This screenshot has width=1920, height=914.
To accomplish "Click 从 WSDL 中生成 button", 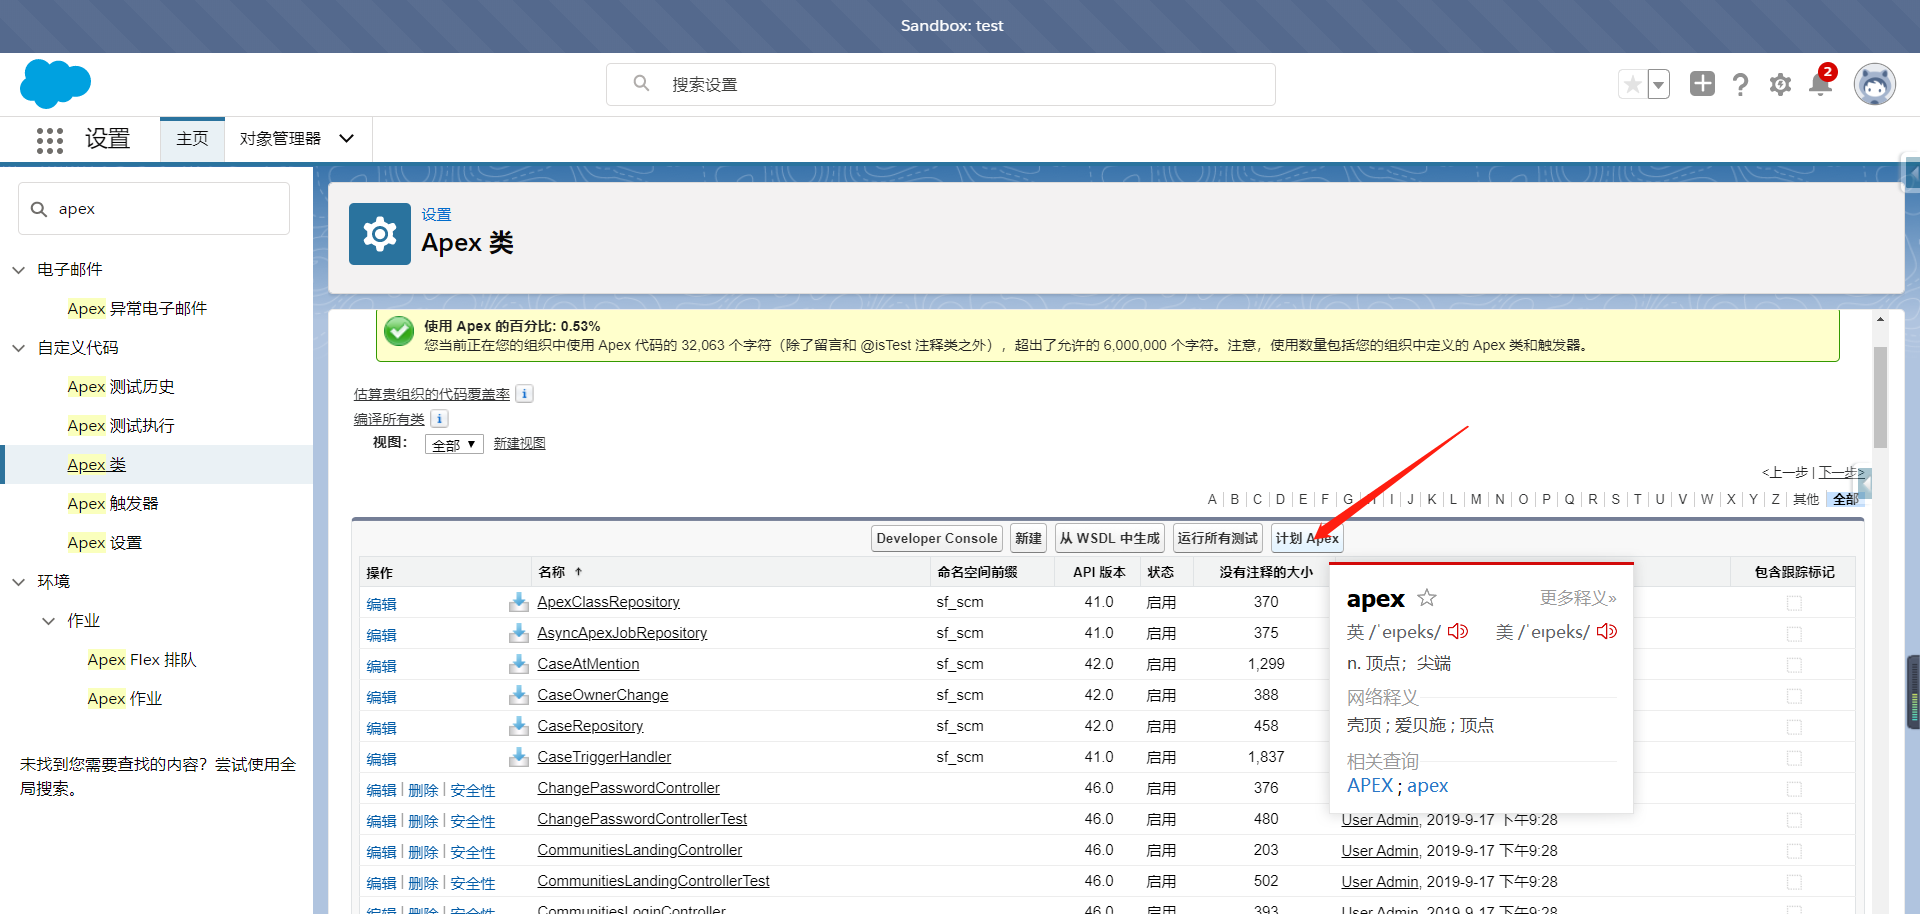I will (x=1110, y=538).
